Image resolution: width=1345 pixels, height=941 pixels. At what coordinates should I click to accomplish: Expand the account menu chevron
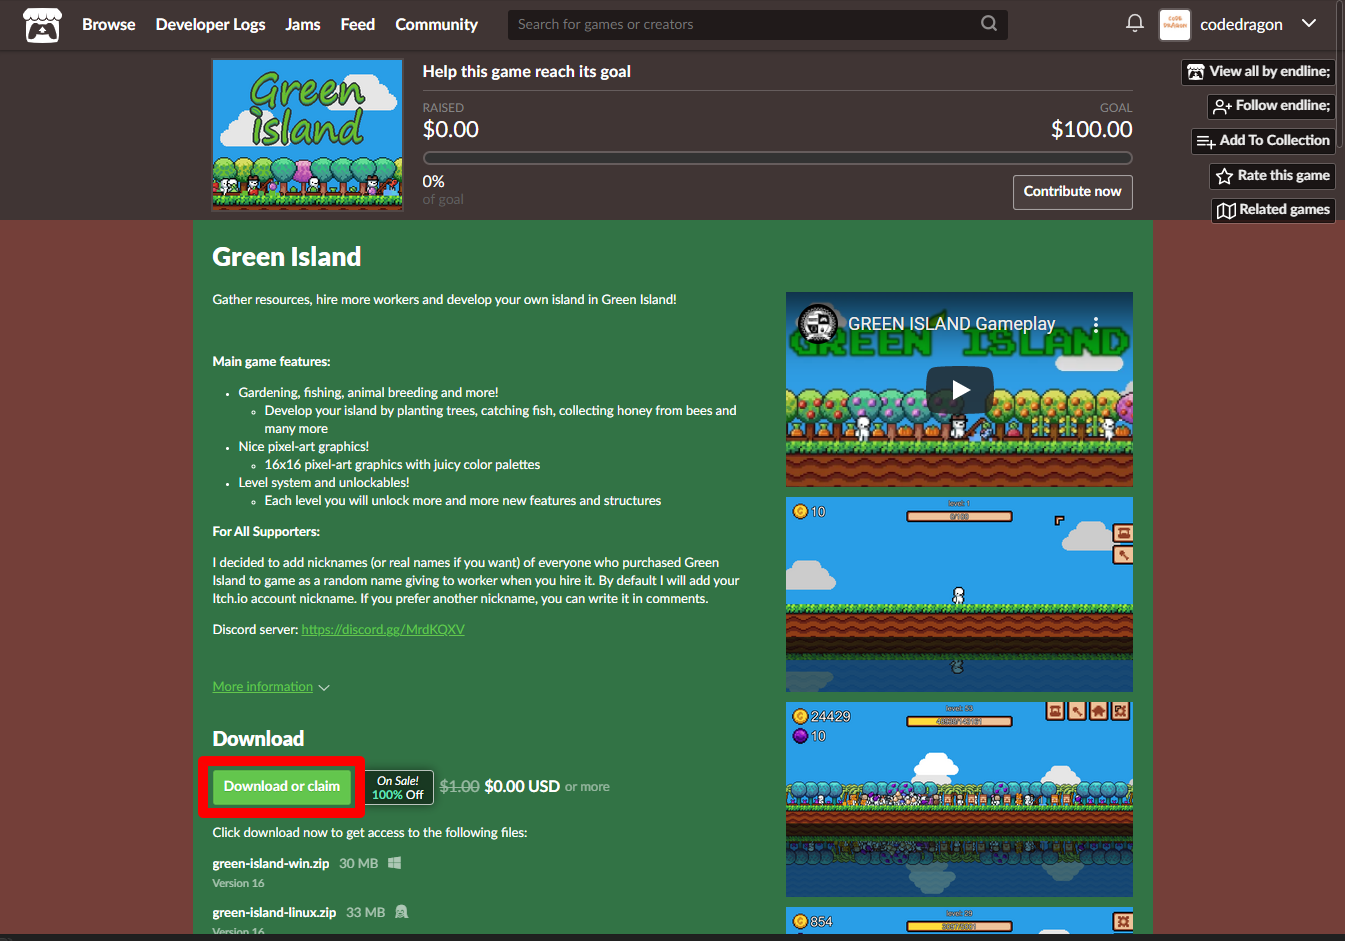[x=1309, y=24]
